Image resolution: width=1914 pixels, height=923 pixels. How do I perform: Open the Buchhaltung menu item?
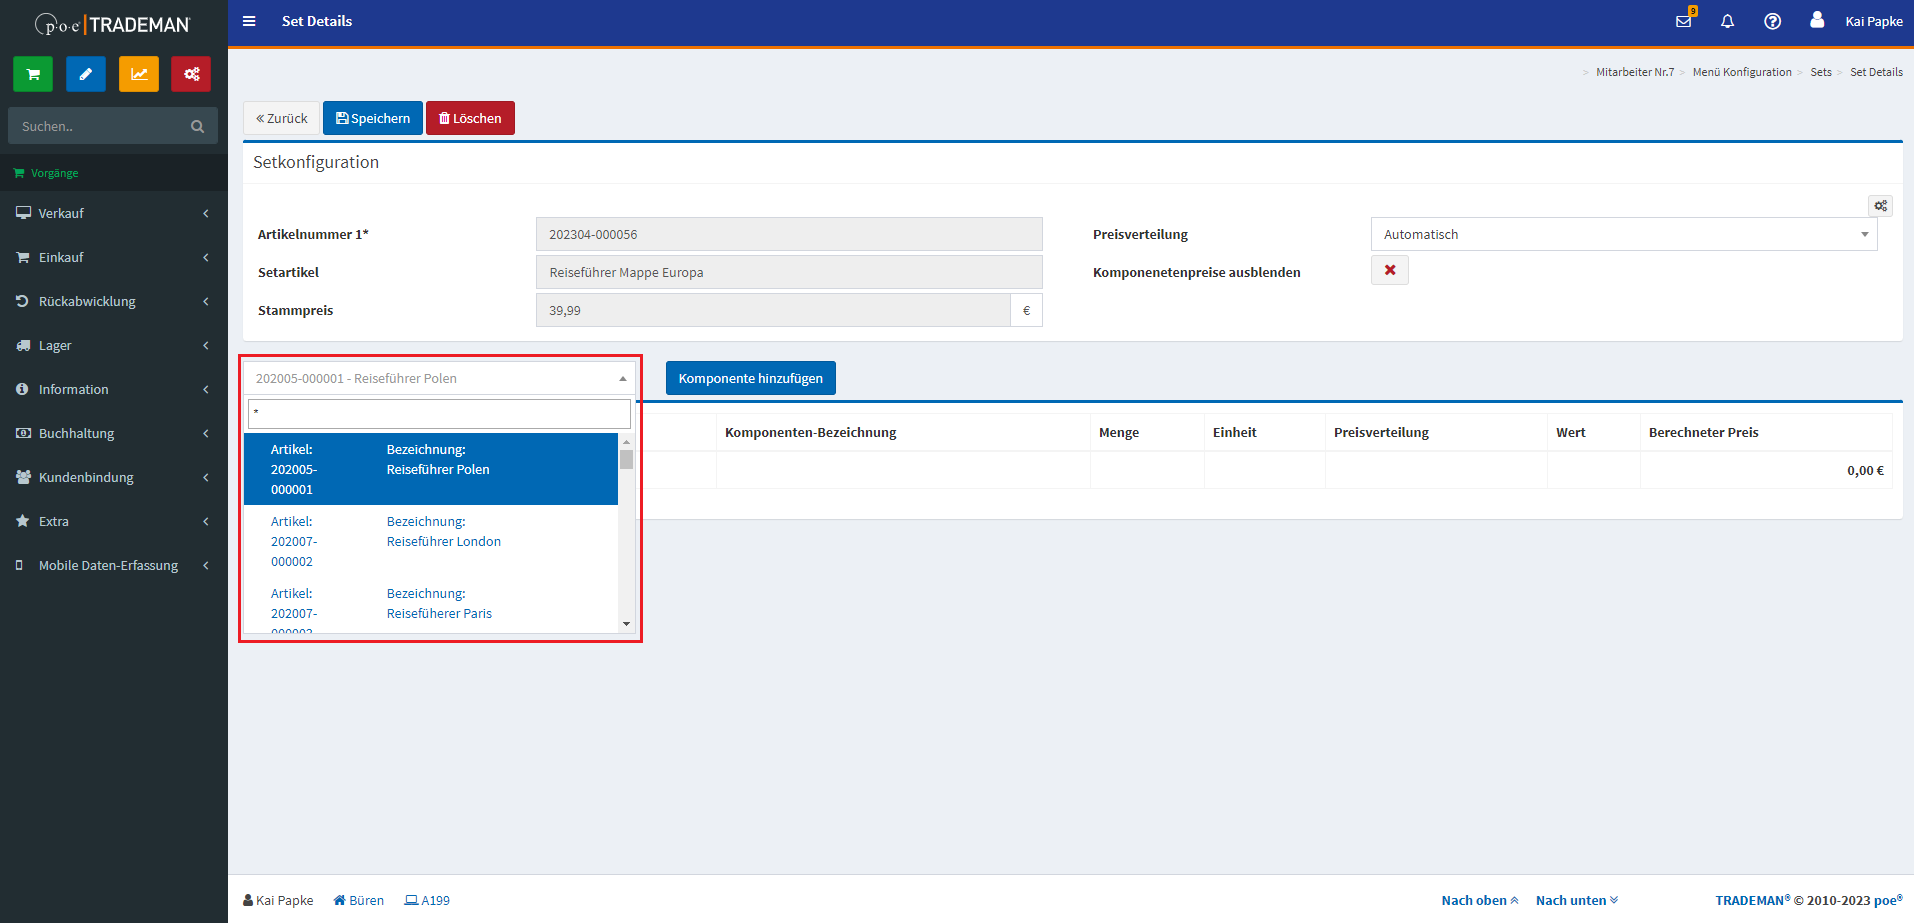113,433
